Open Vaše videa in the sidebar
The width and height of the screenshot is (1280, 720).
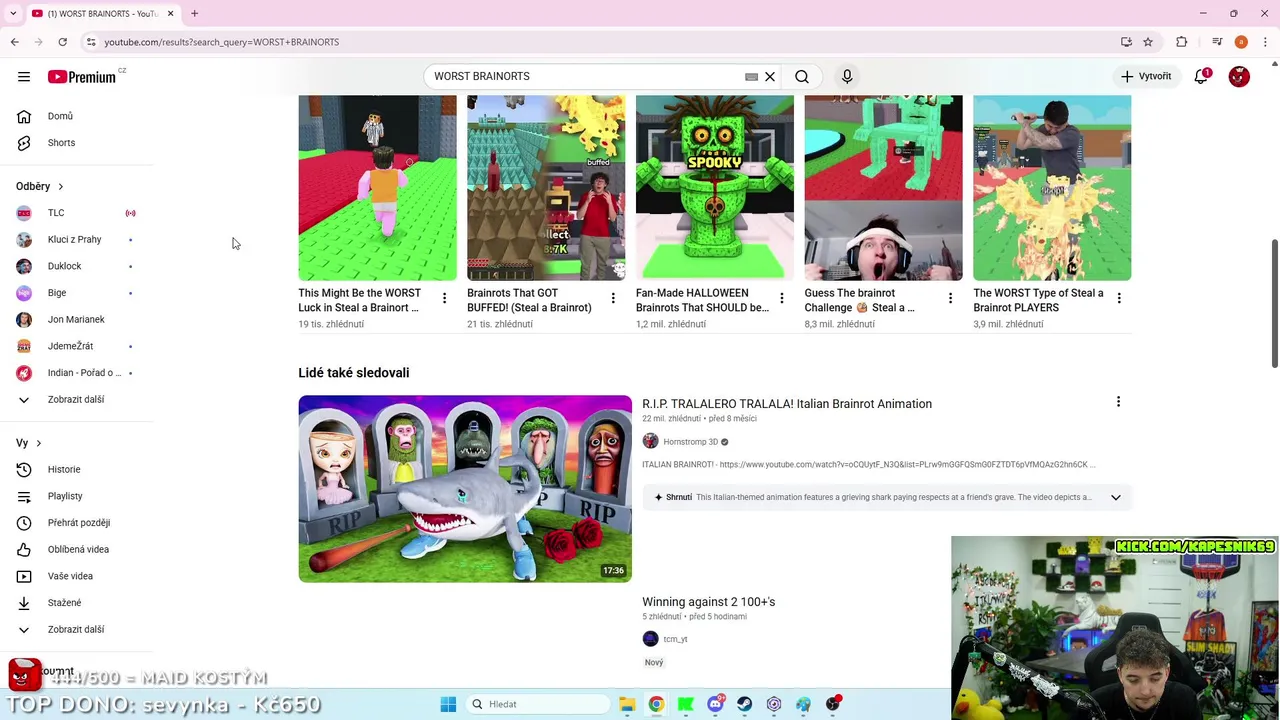(x=78, y=576)
